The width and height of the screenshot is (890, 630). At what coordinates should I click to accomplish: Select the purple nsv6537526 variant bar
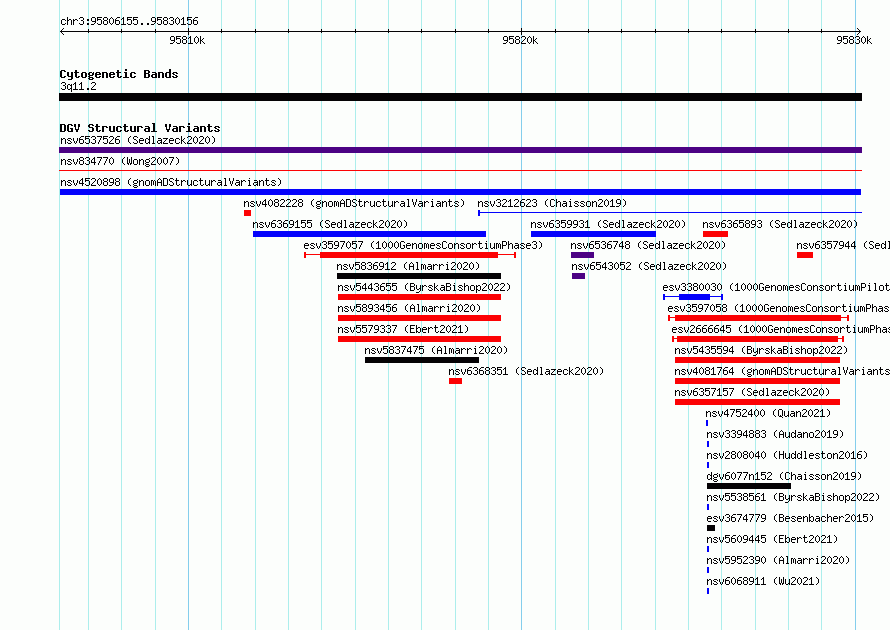[x=460, y=150]
